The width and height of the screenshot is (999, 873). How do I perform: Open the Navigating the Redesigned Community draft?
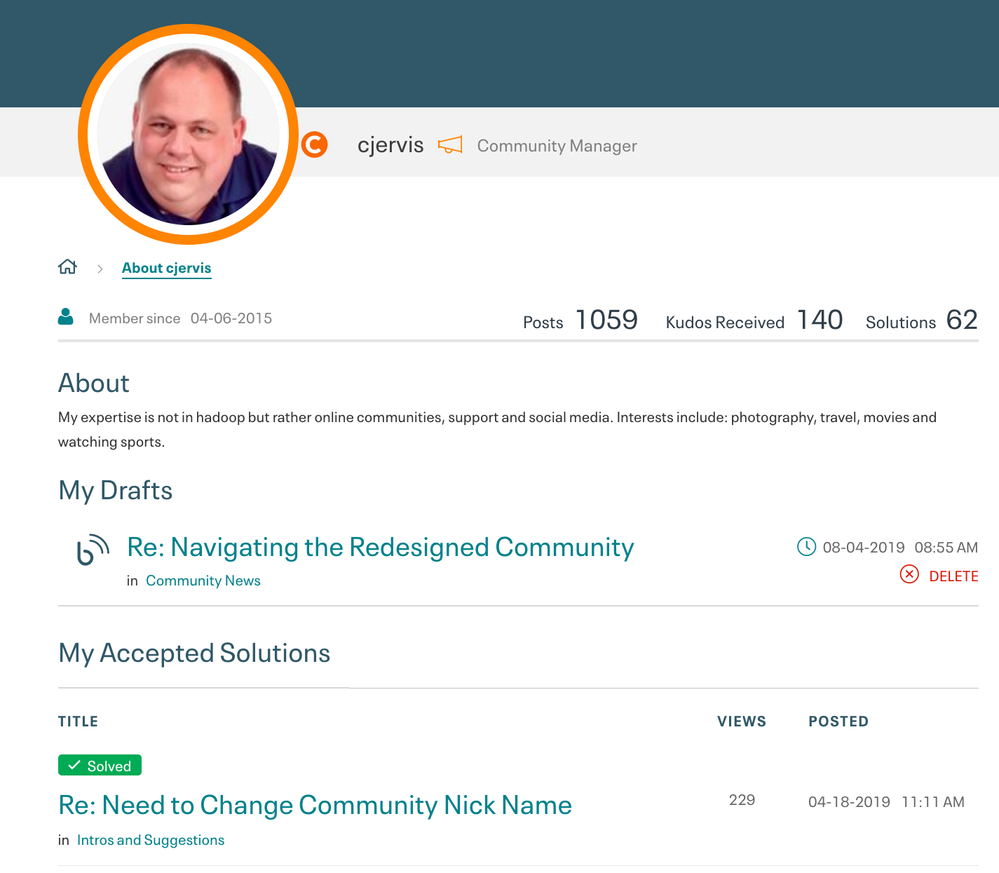pyautogui.click(x=380, y=547)
